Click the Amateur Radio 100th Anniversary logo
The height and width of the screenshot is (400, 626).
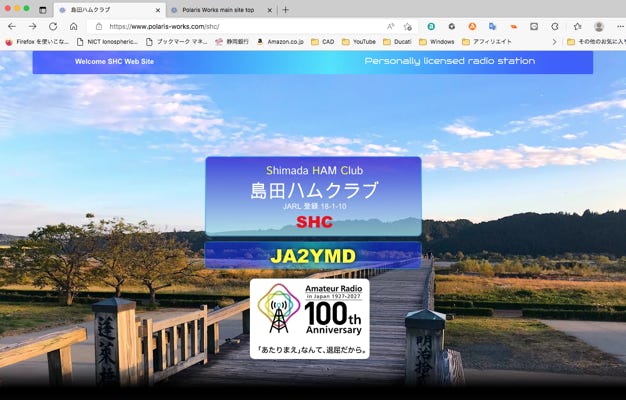pos(309,318)
